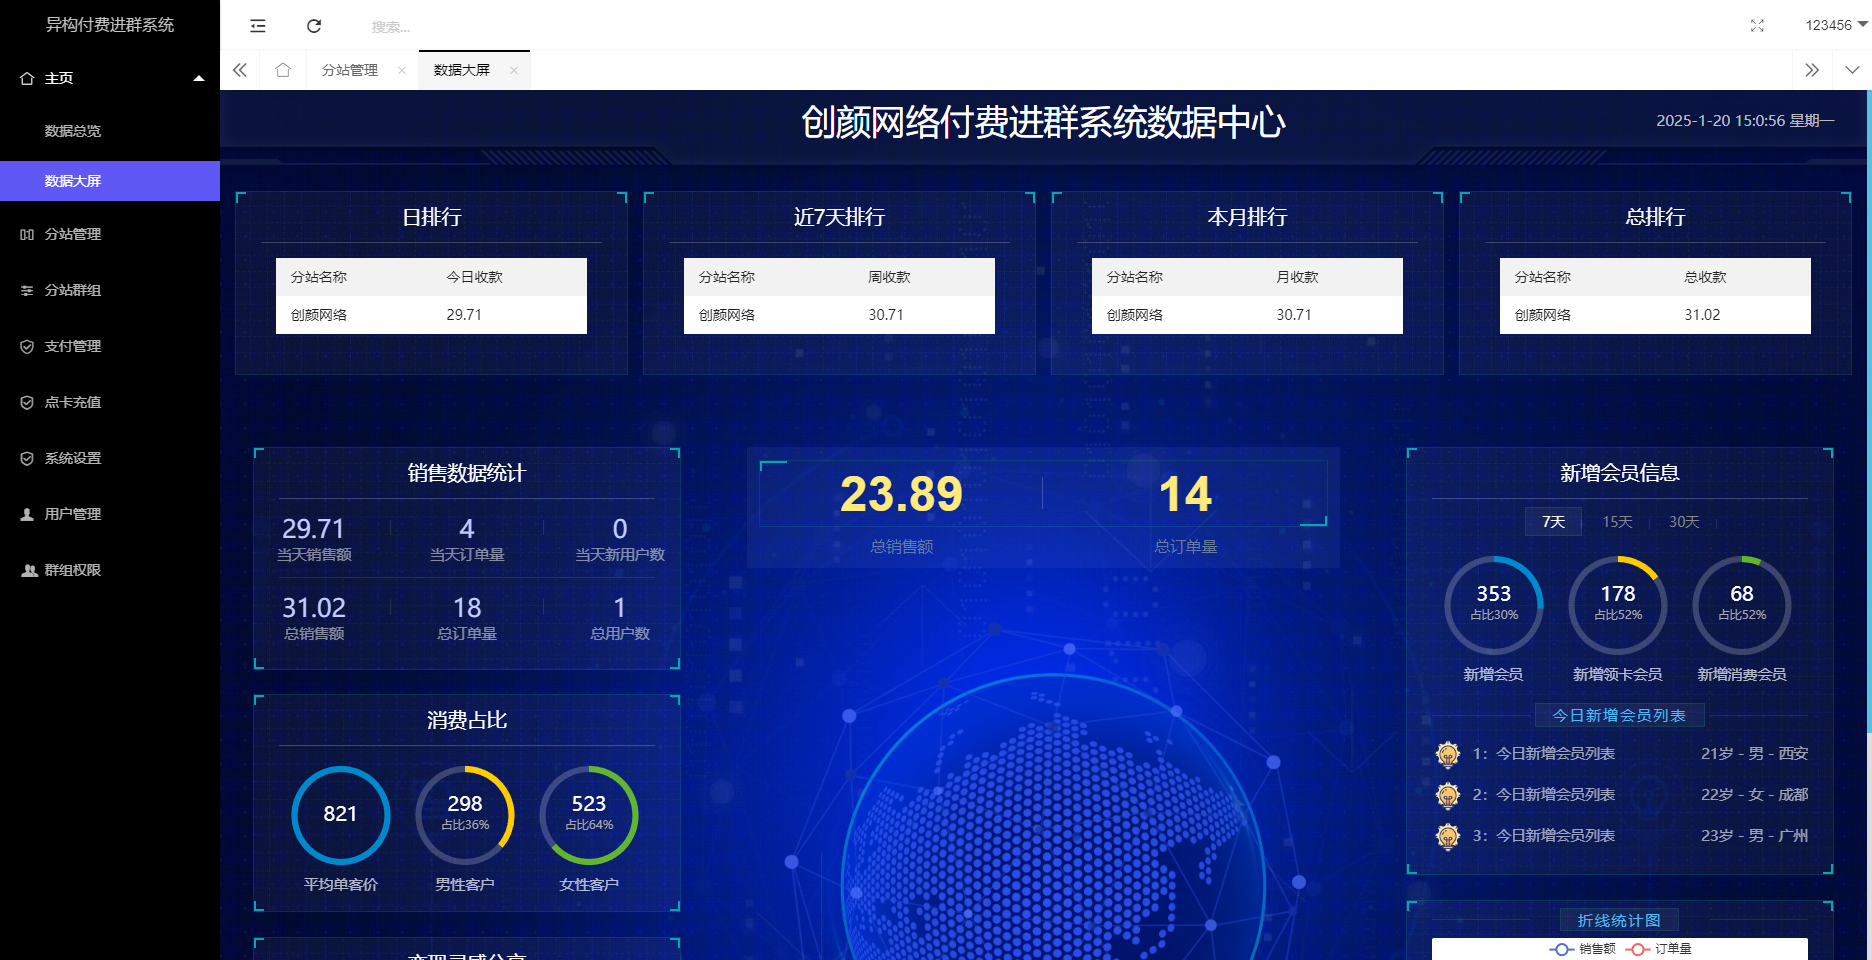Collapse the 主页 sidebar group
This screenshot has height=960, width=1872.
(110, 78)
